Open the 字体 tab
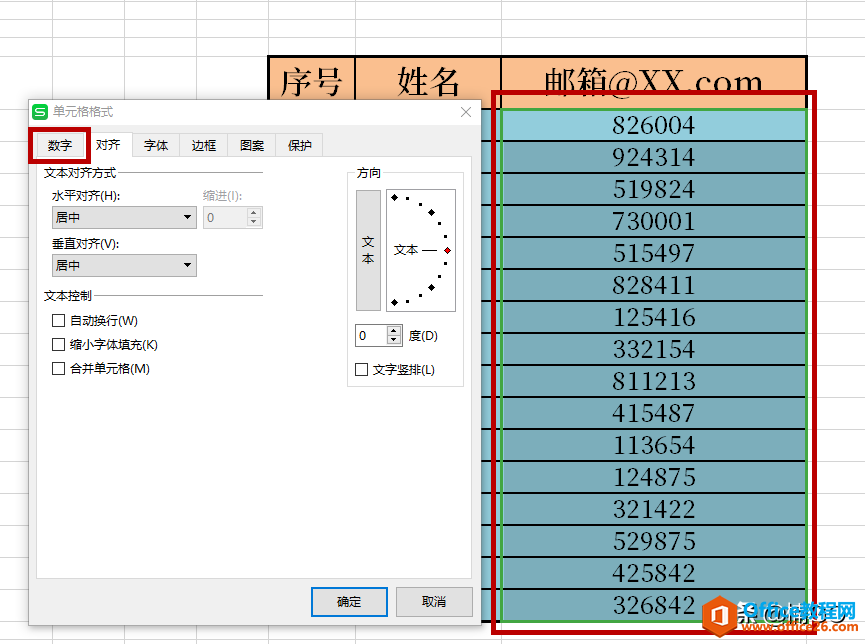 156,145
